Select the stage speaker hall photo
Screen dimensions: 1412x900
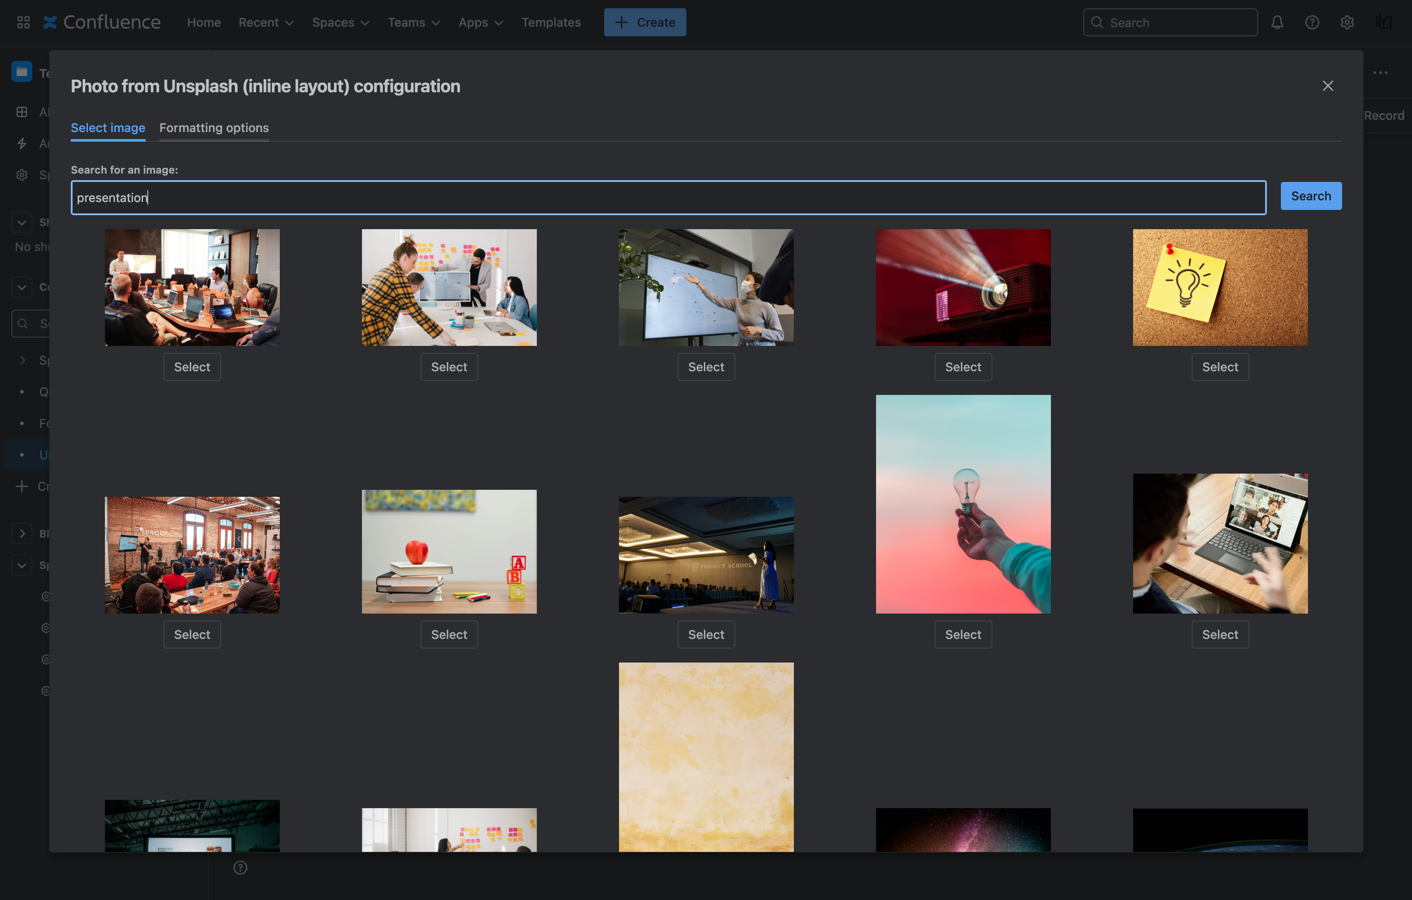click(706, 634)
